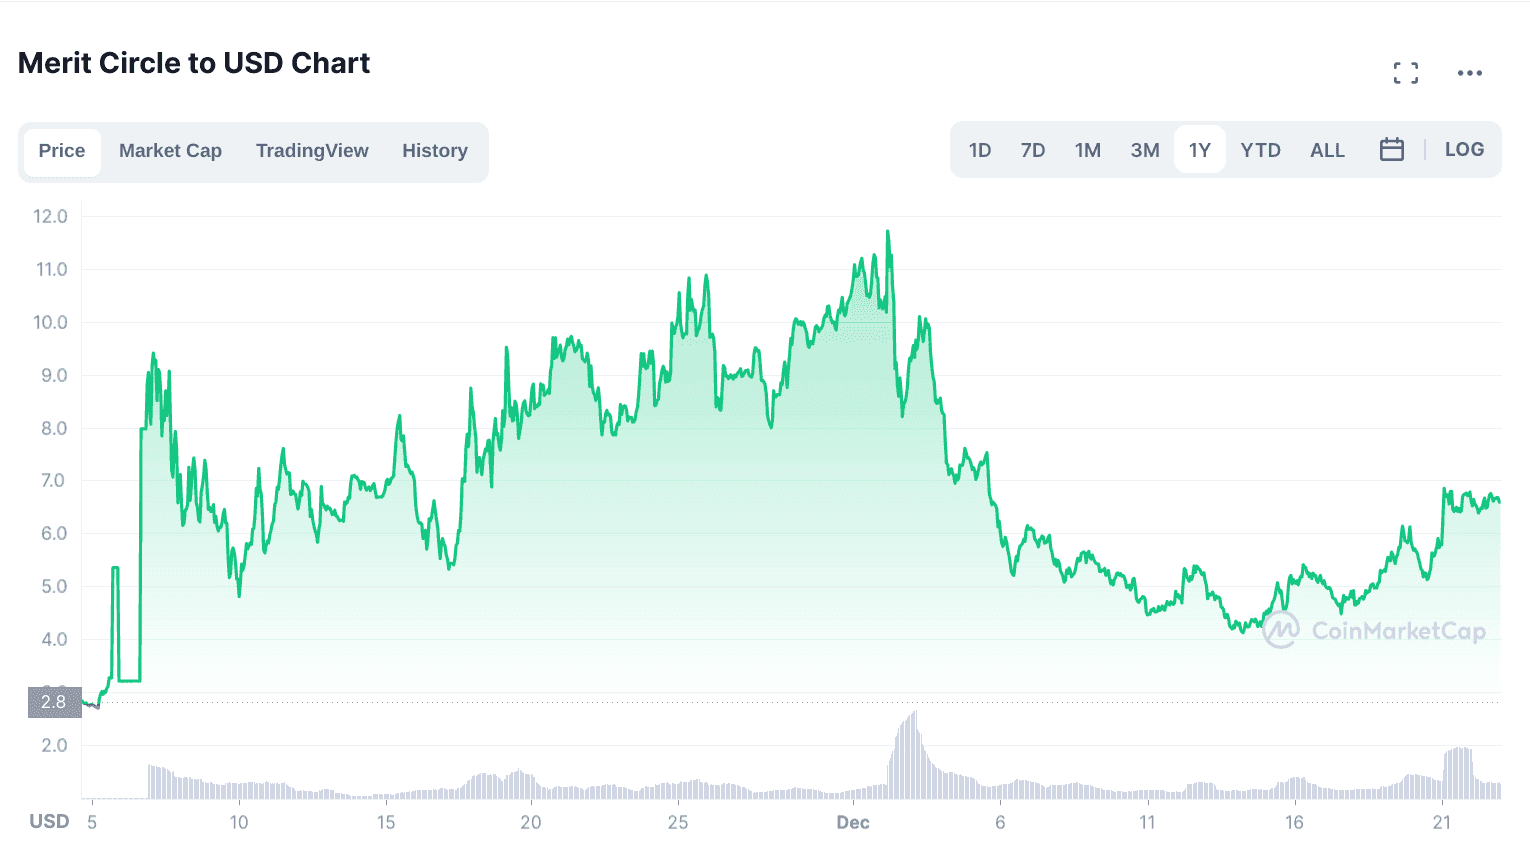Screen dimensions: 1530x841
Task: Open the fullscreen chart view icon
Action: pos(1405,73)
